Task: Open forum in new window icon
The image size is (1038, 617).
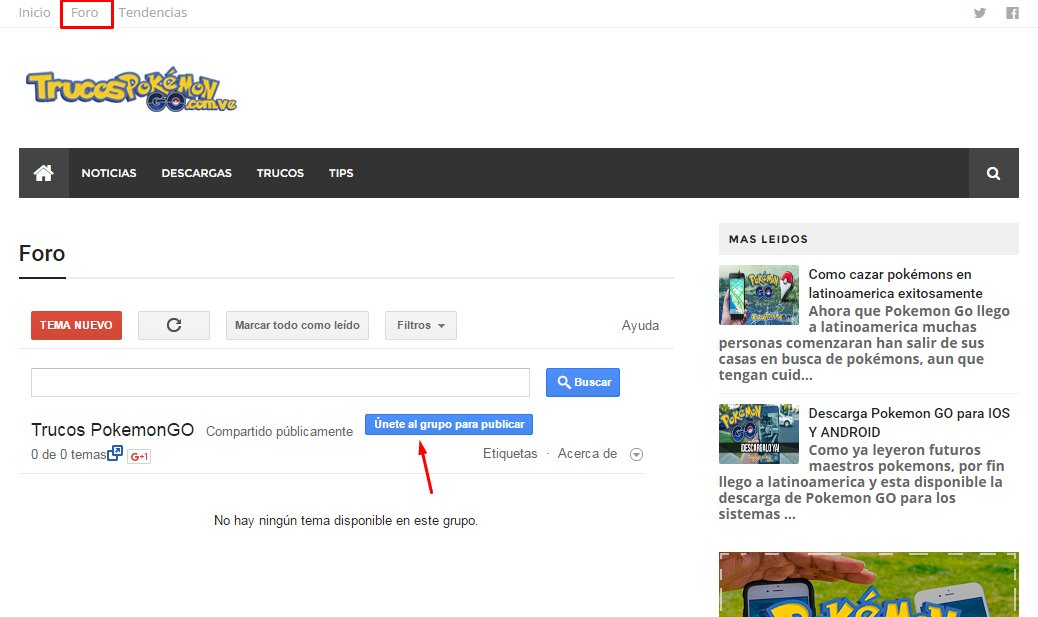Action: tap(115, 453)
